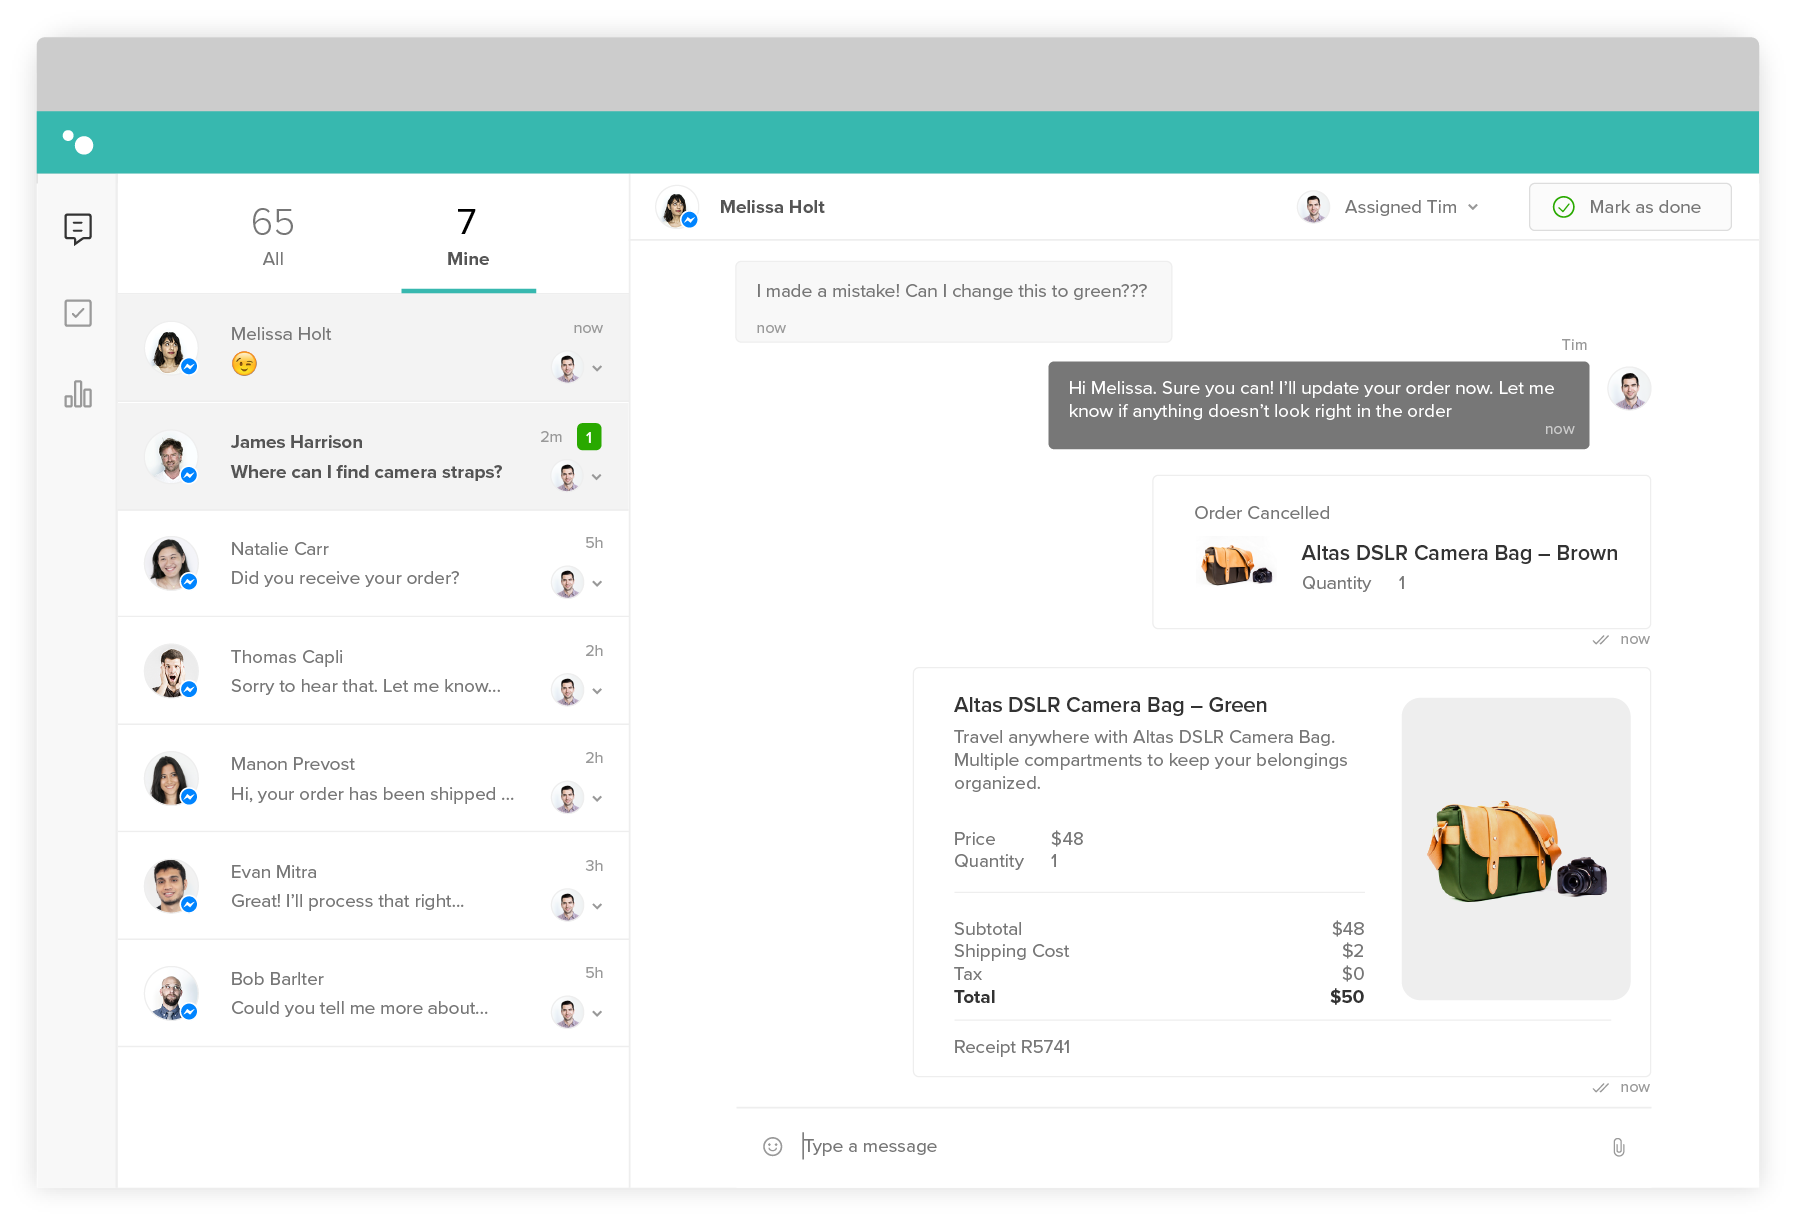The height and width of the screenshot is (1224, 1796).
Task: Open the conversations inbox sidebar icon
Action: [x=78, y=229]
